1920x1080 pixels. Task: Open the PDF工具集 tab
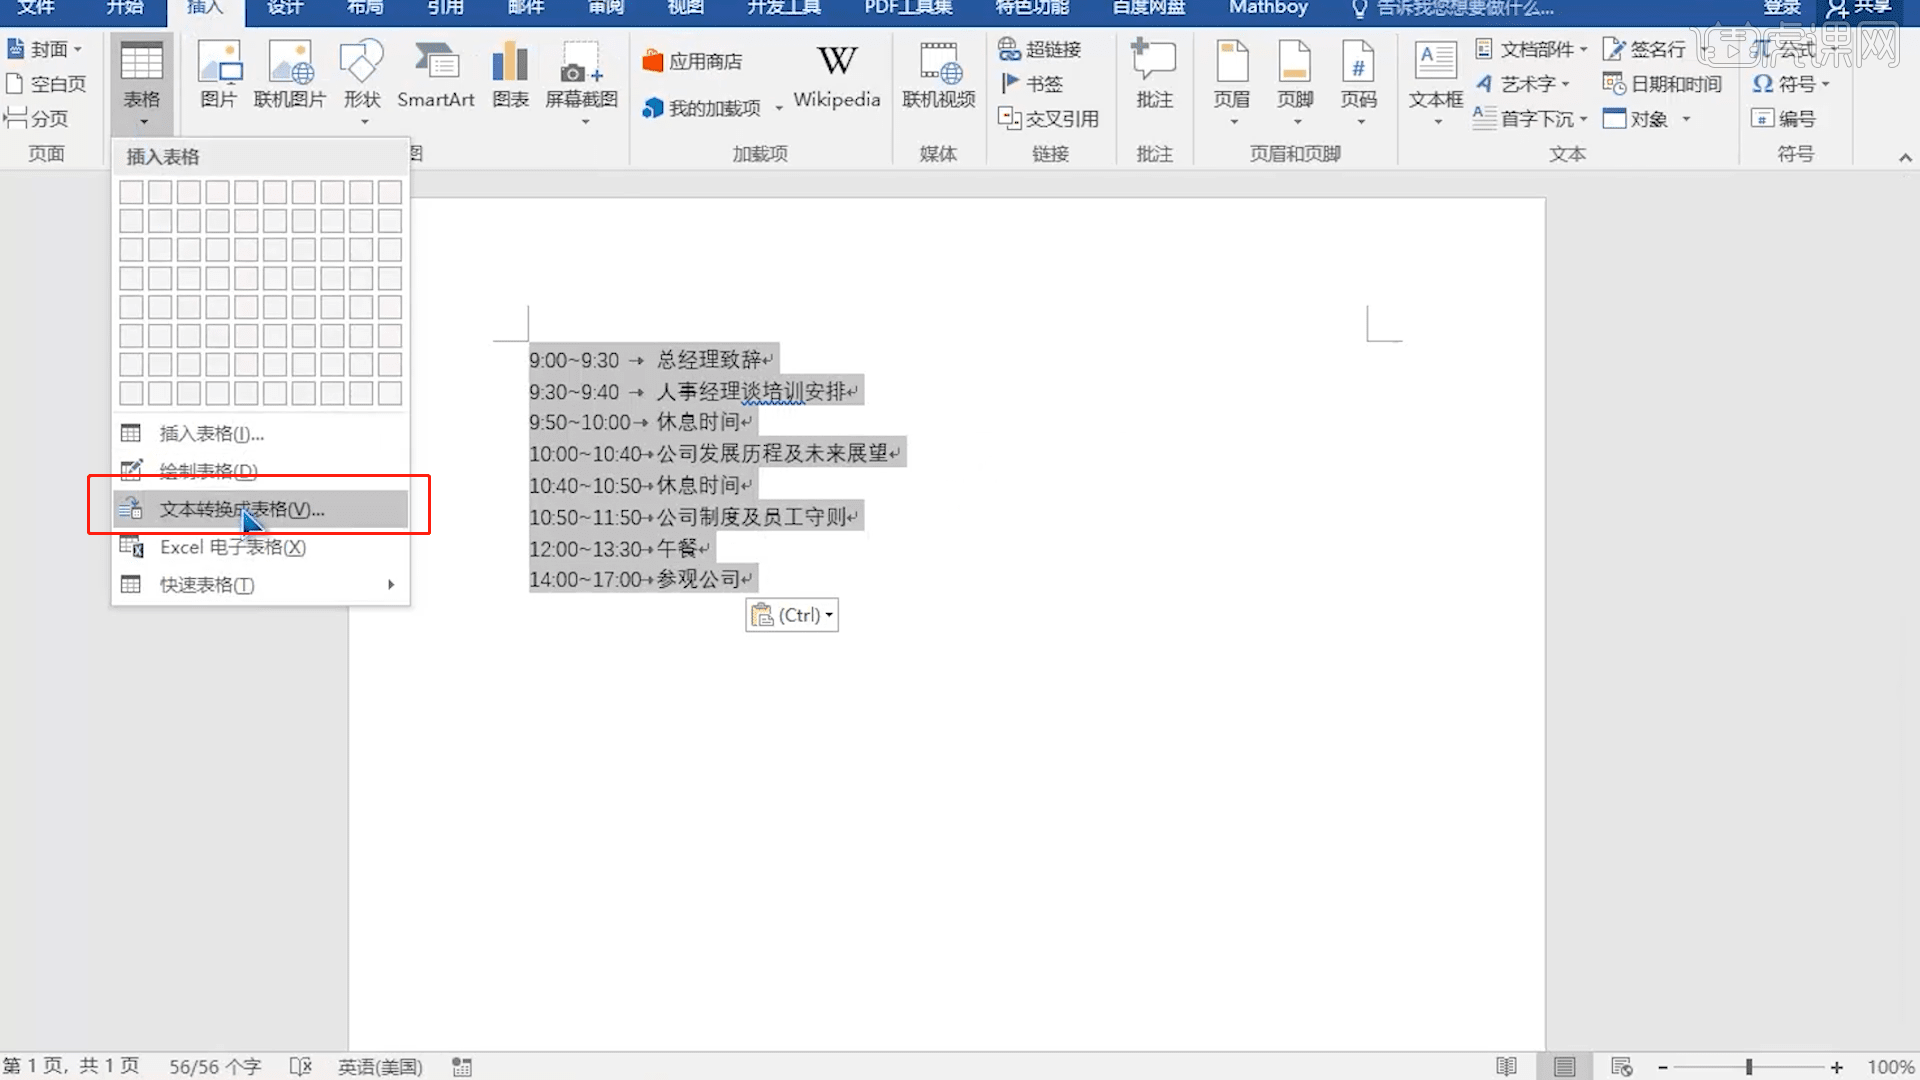908,8
